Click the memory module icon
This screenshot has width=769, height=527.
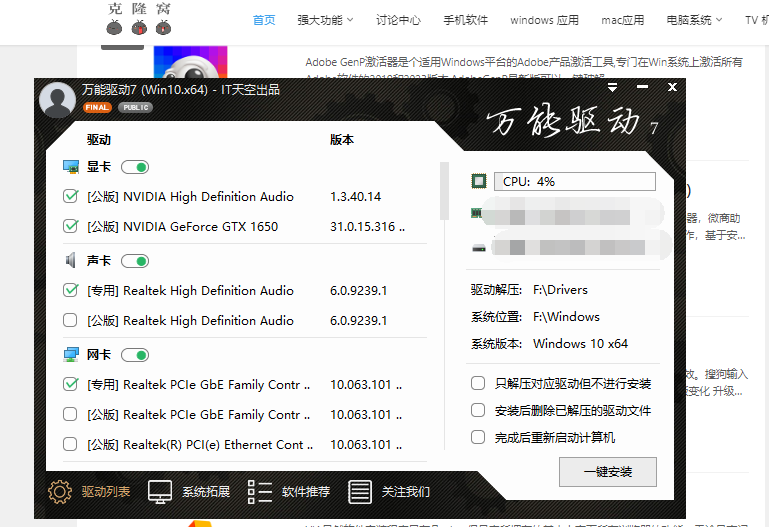[x=476, y=213]
